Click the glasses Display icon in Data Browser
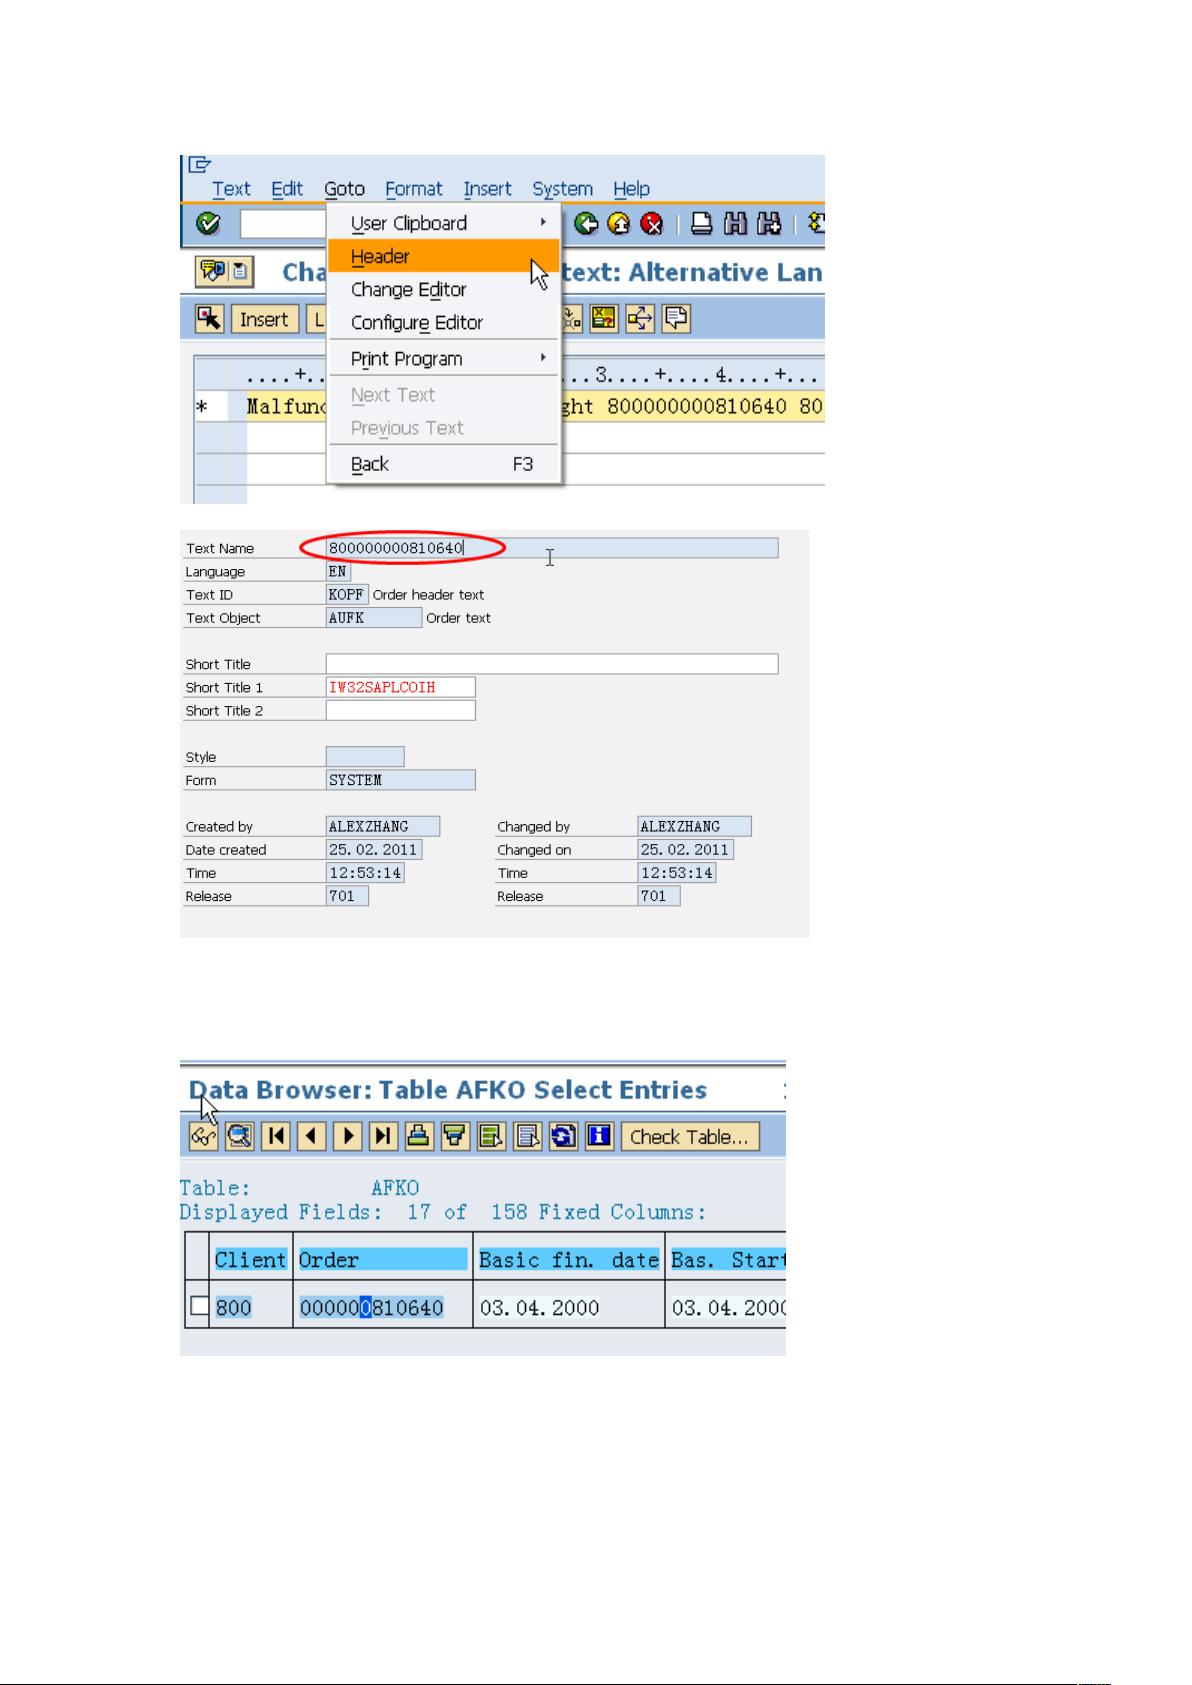Viewport: 1192px width, 1685px height. click(203, 1136)
